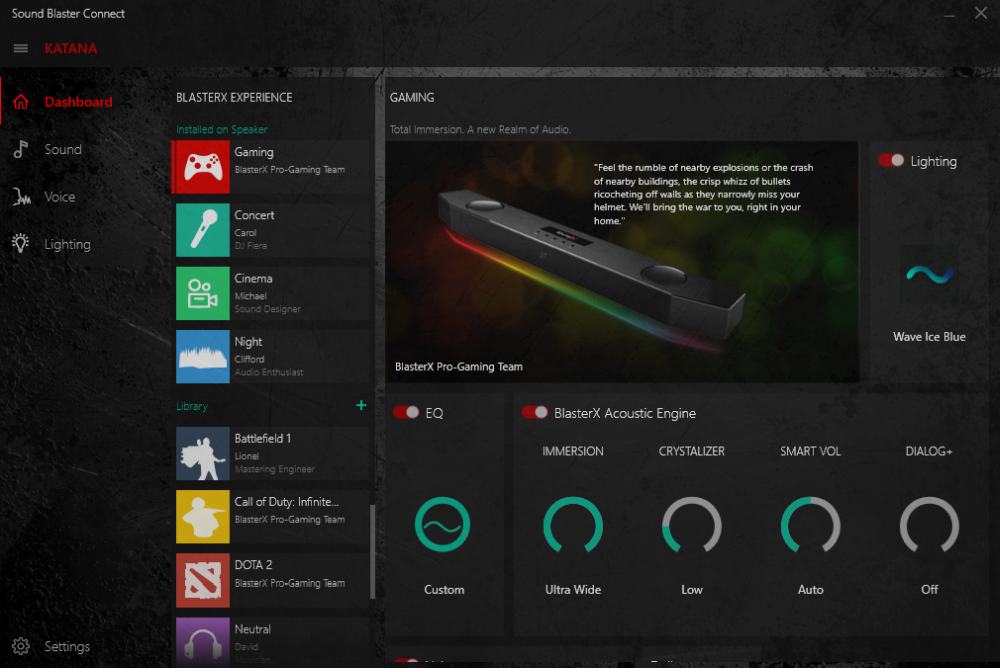1000x668 pixels.
Task: Adjust the Crystalizer Low dial
Action: click(x=692, y=525)
